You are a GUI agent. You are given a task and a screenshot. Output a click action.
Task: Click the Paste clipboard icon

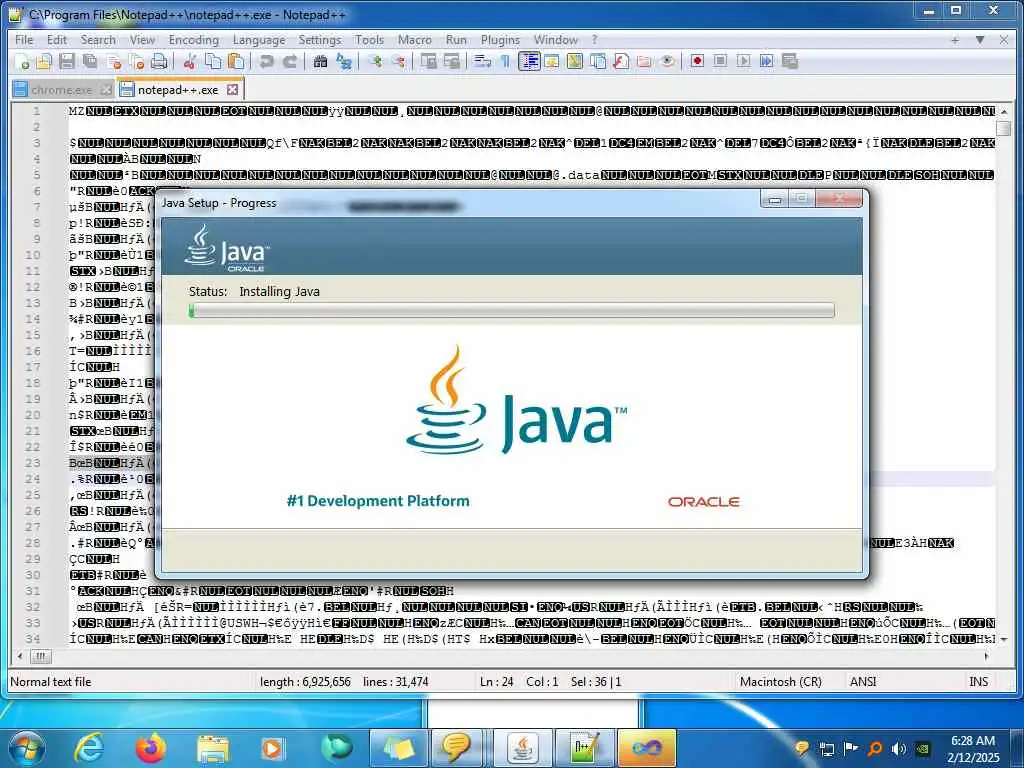click(236, 61)
